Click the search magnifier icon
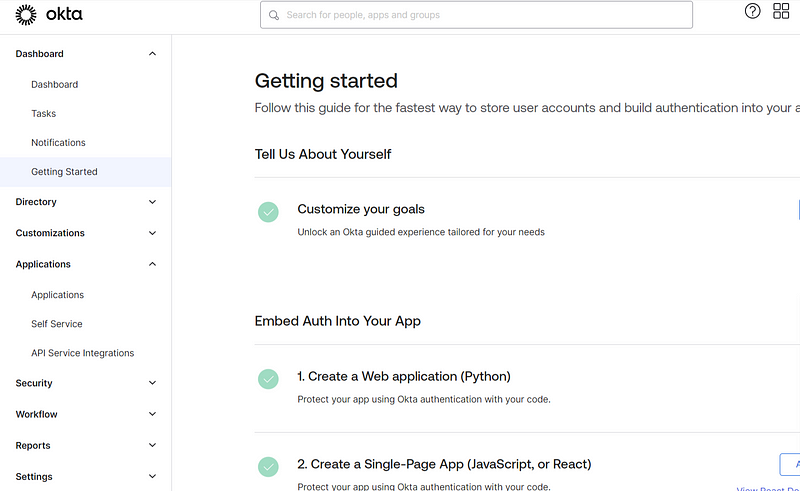 point(274,15)
